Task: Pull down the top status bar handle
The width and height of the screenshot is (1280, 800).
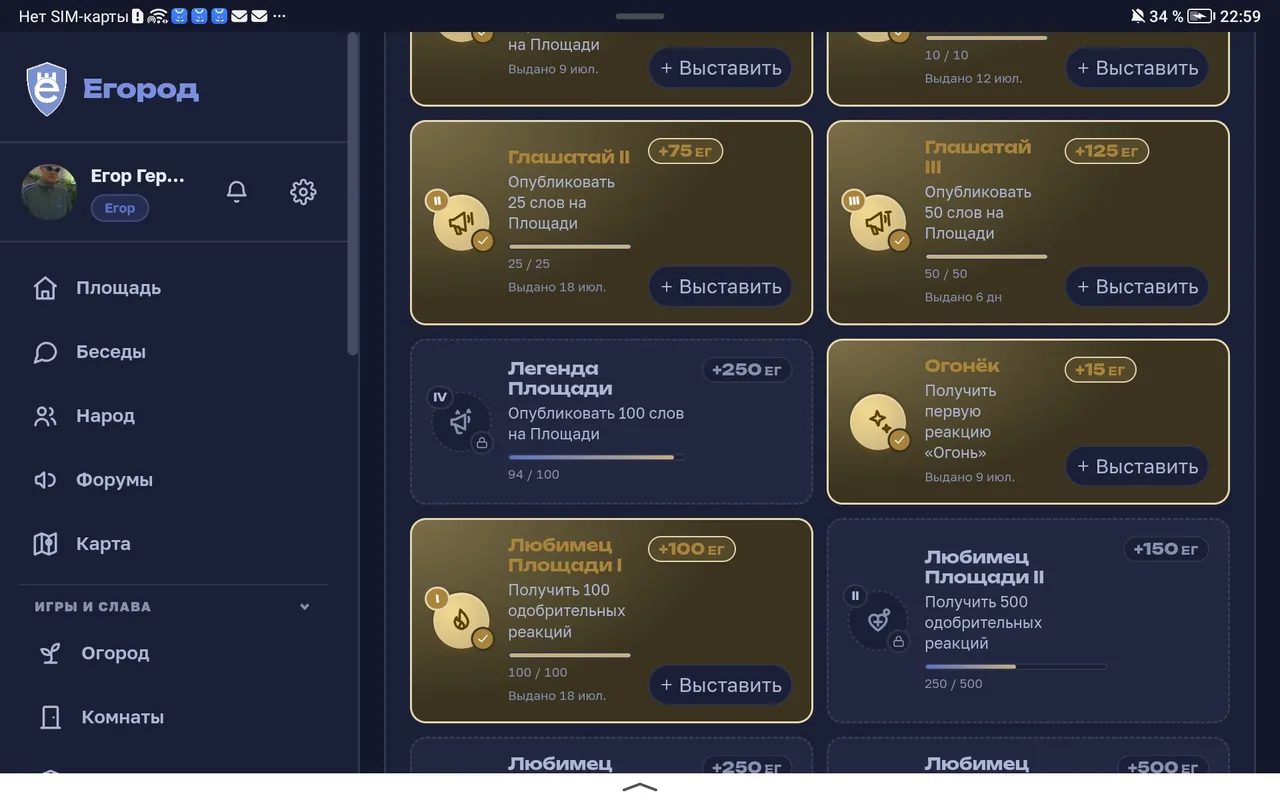Action: tap(640, 16)
